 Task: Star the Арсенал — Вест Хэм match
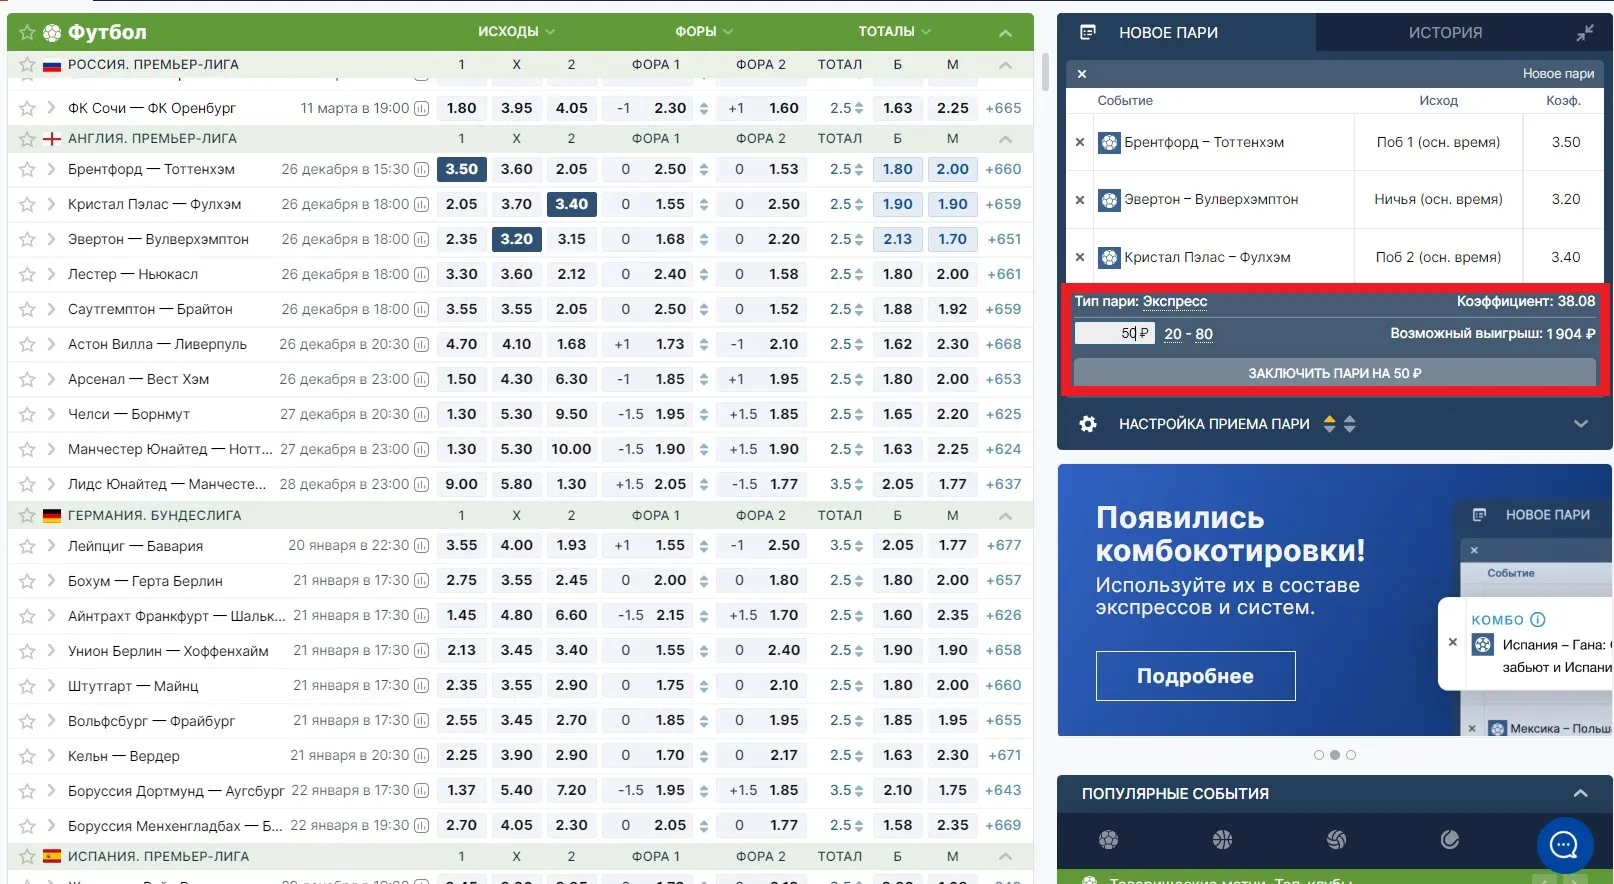(27, 380)
